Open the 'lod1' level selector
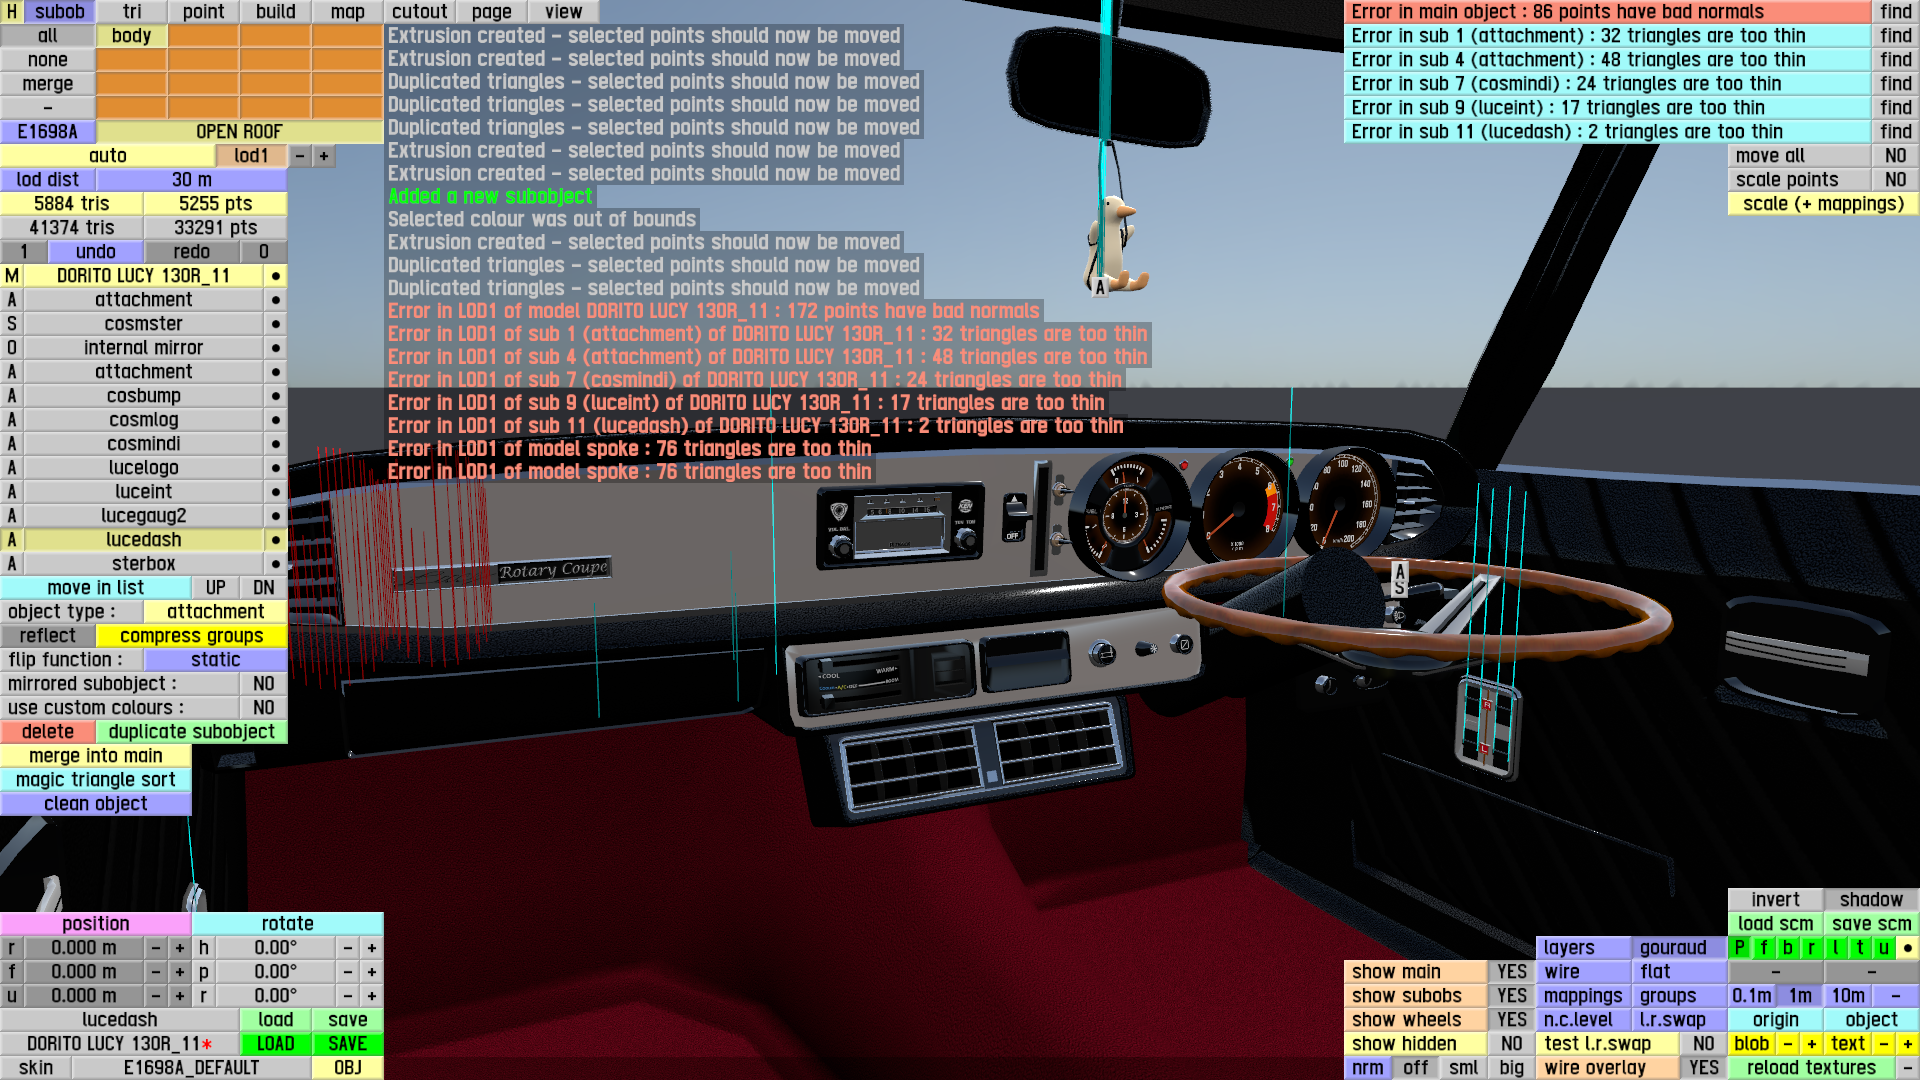Viewport: 1920px width, 1080px height. [x=251, y=156]
